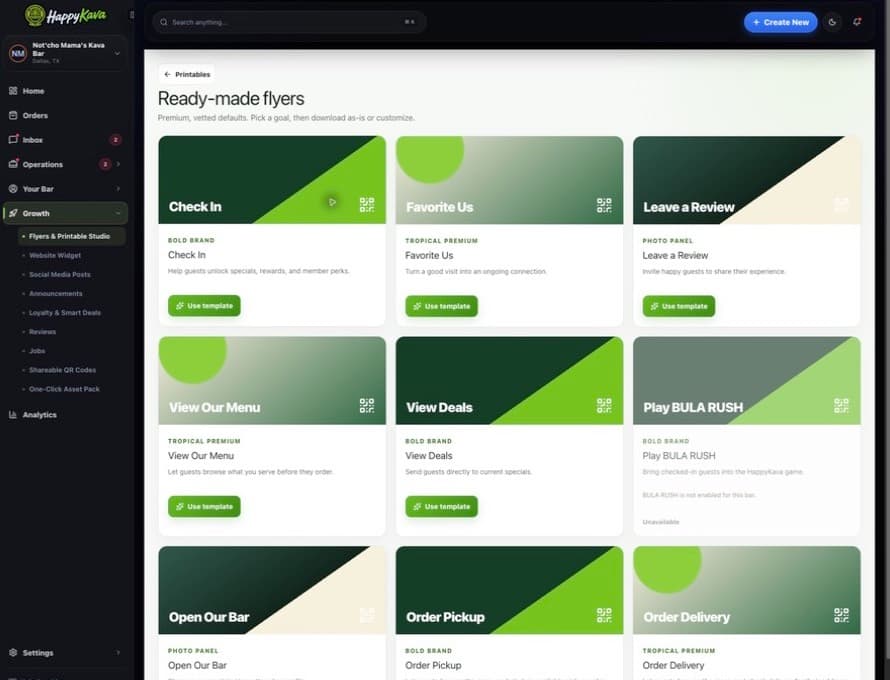Click the Inbox icon in sidebar
The height and width of the screenshot is (680, 890).
point(13,140)
